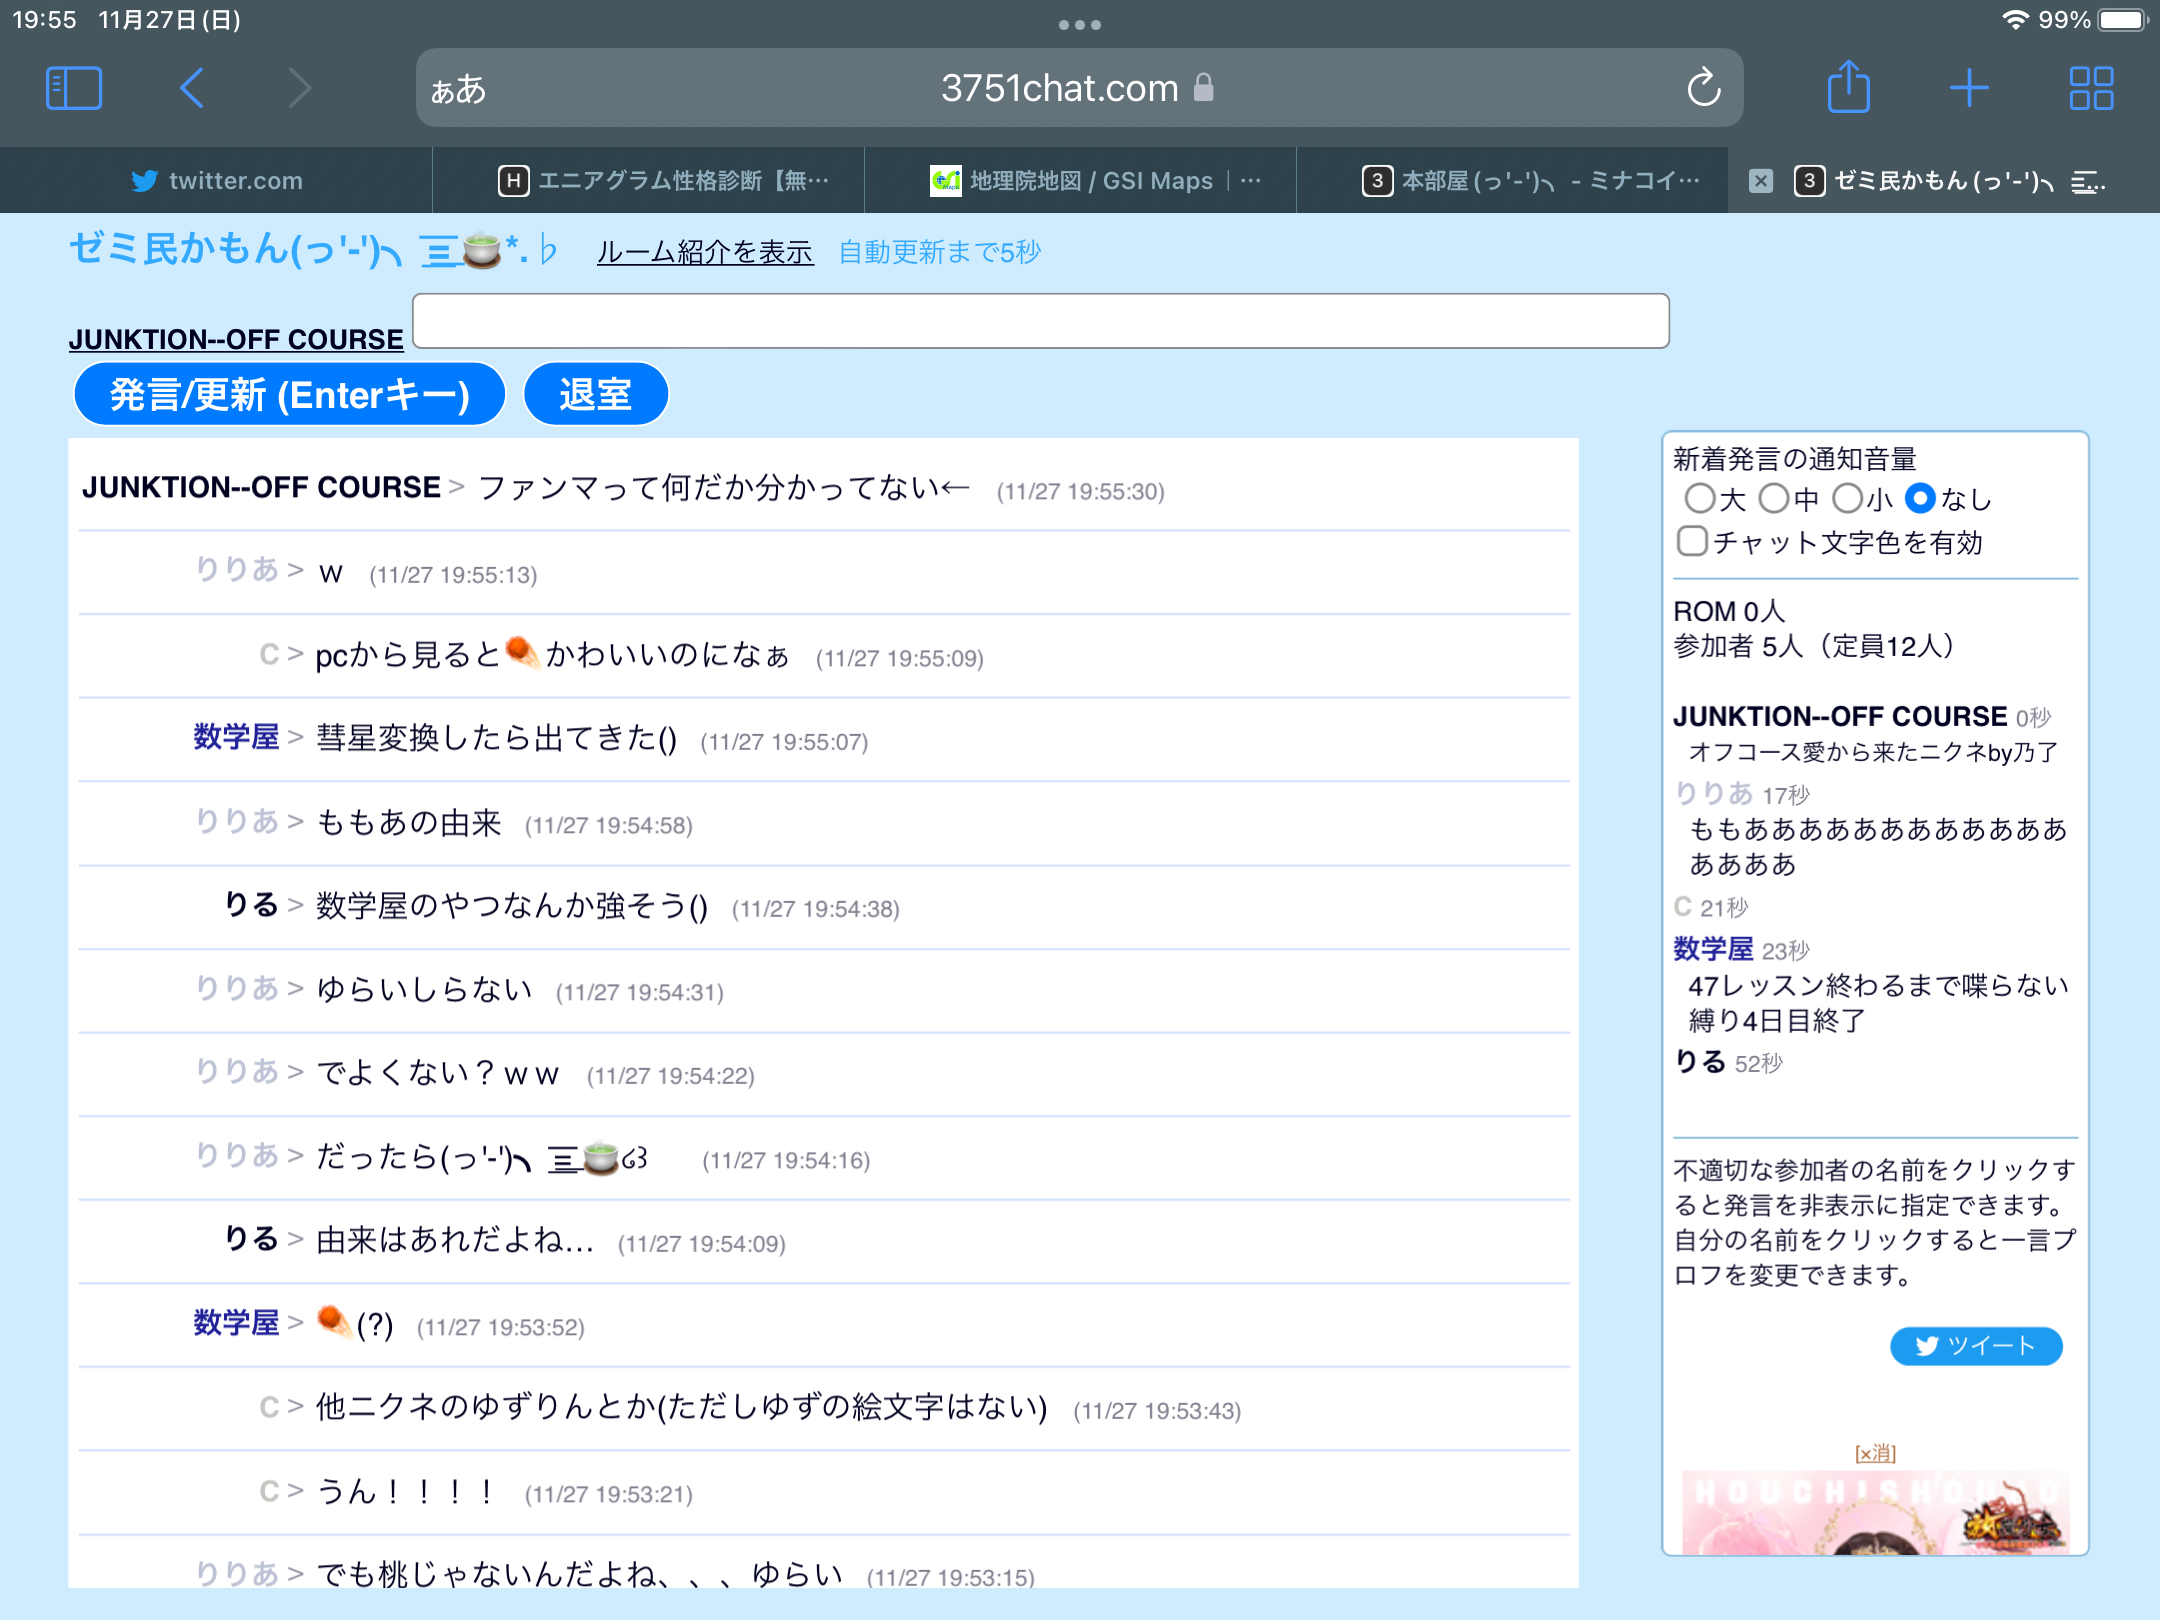The image size is (2160, 1620).
Task: Tap the あぁ reader format button
Action: point(459,90)
